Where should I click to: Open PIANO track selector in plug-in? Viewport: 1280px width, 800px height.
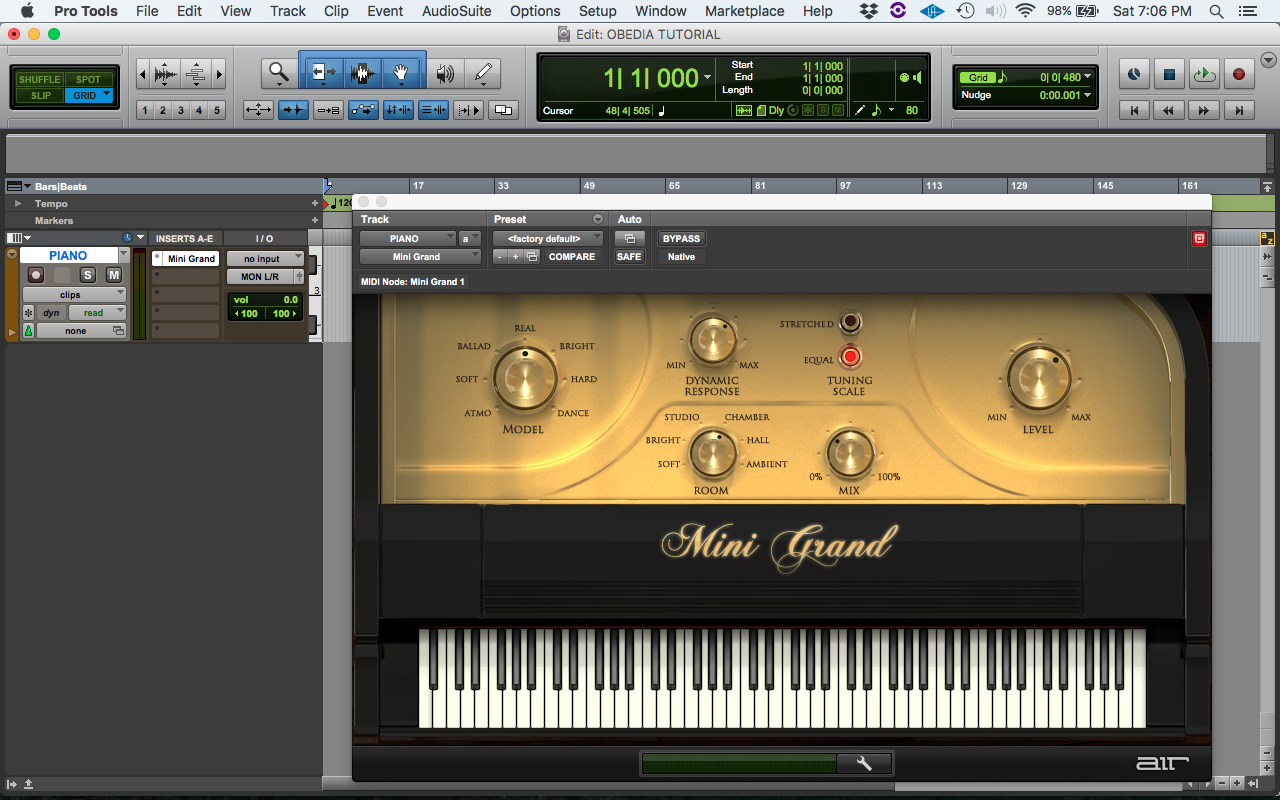pos(409,239)
